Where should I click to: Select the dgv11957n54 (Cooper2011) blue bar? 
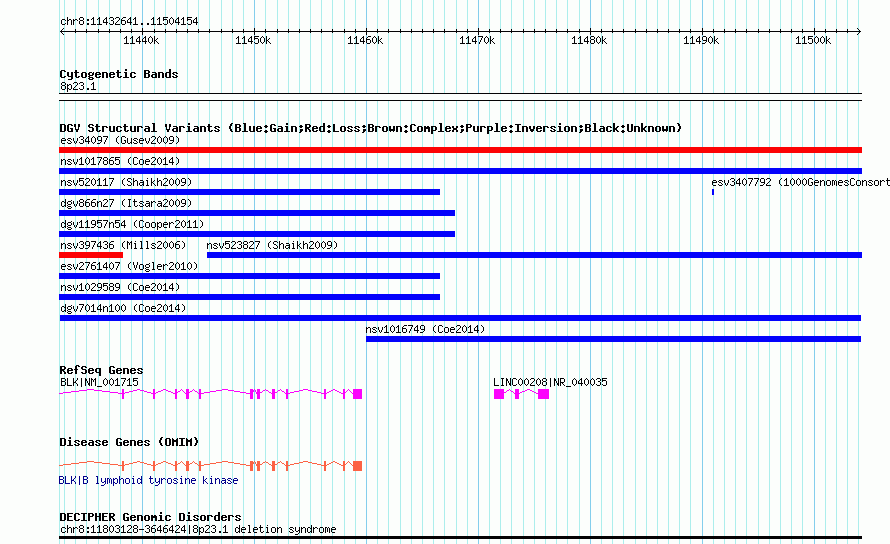[257, 234]
